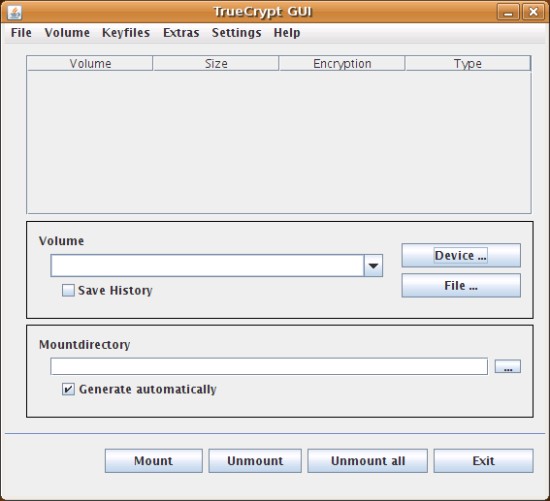Enable the Save History checkbox

pyautogui.click(x=68, y=290)
